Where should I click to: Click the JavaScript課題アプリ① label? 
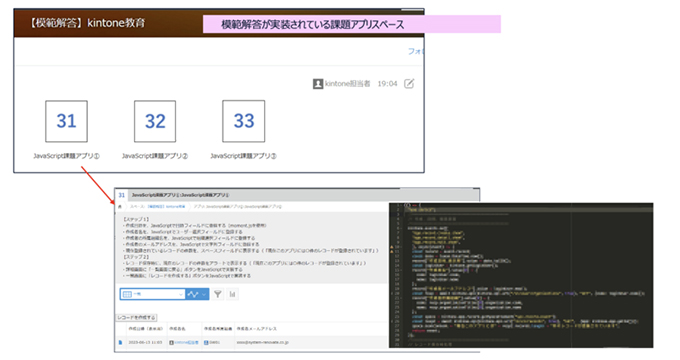(x=66, y=156)
